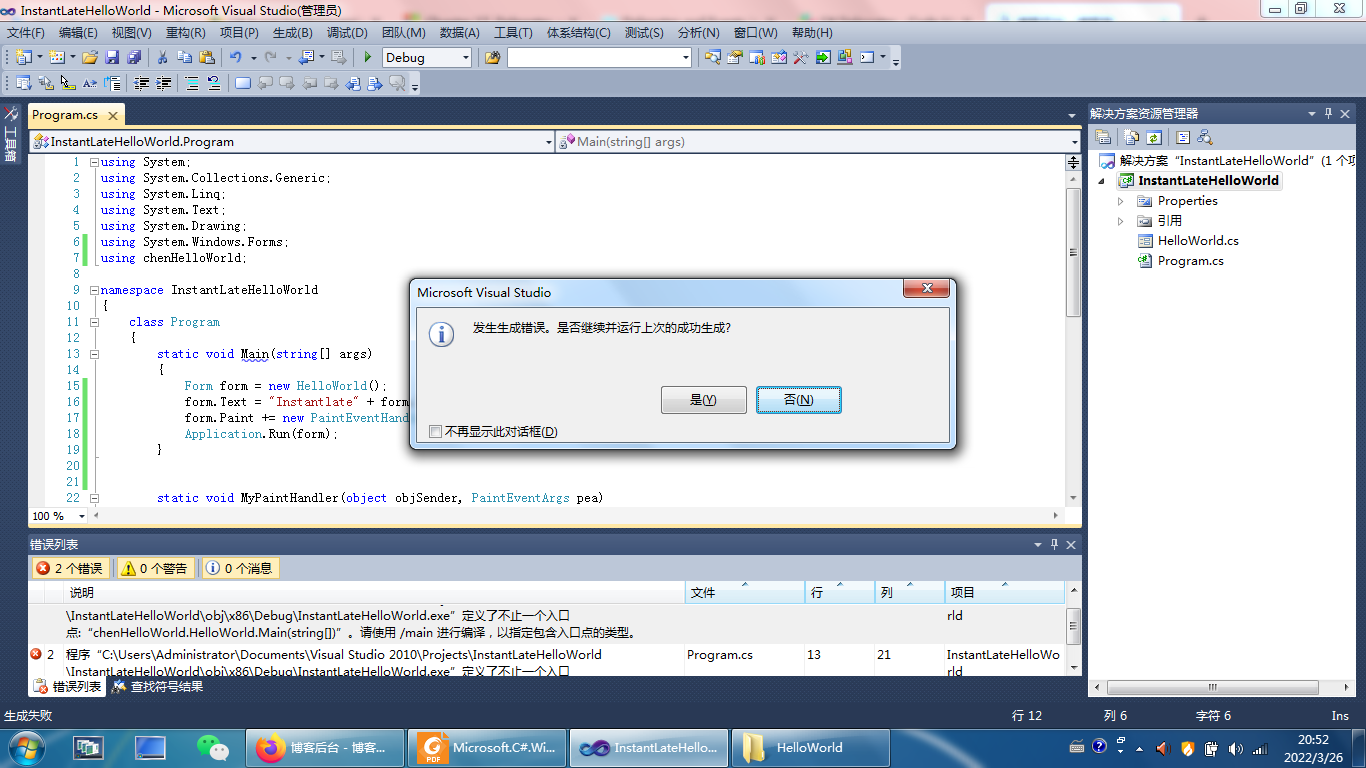
Task: Select HelloWorld.cs in Solution Explorer
Action: [1198, 241]
